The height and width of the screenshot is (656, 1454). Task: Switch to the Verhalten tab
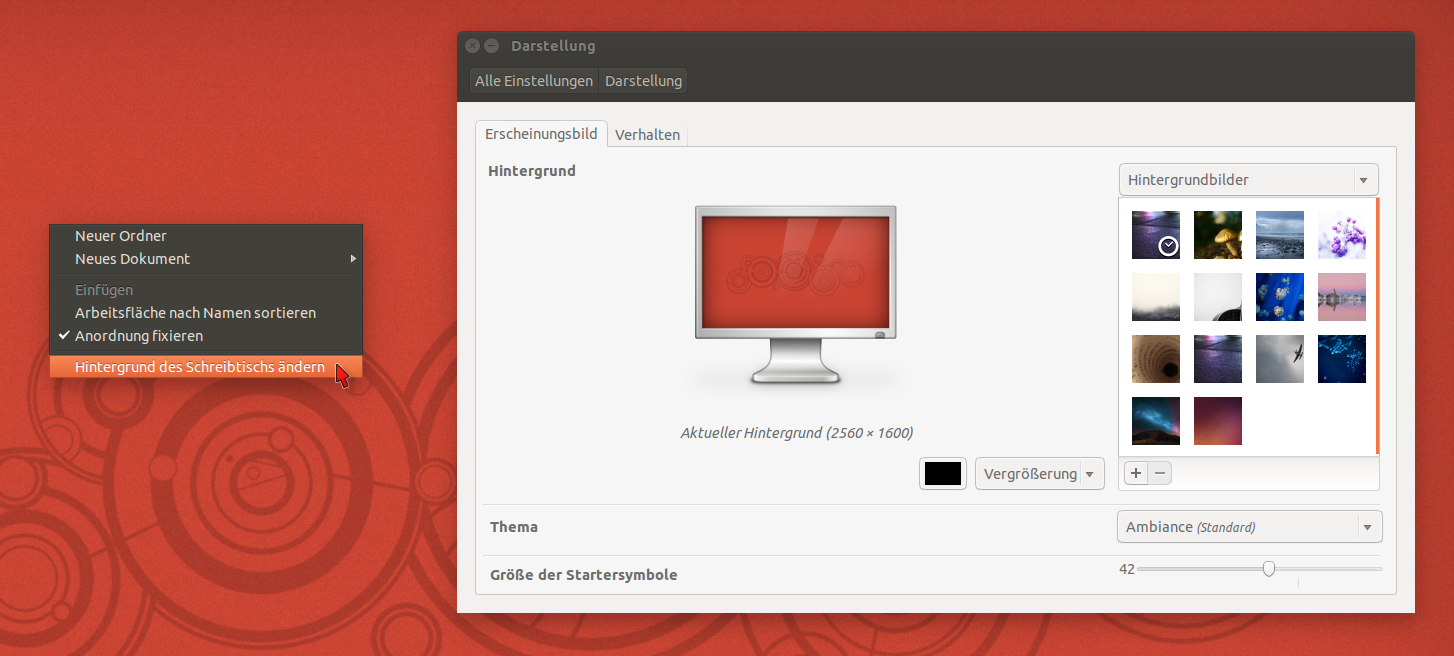(x=647, y=134)
